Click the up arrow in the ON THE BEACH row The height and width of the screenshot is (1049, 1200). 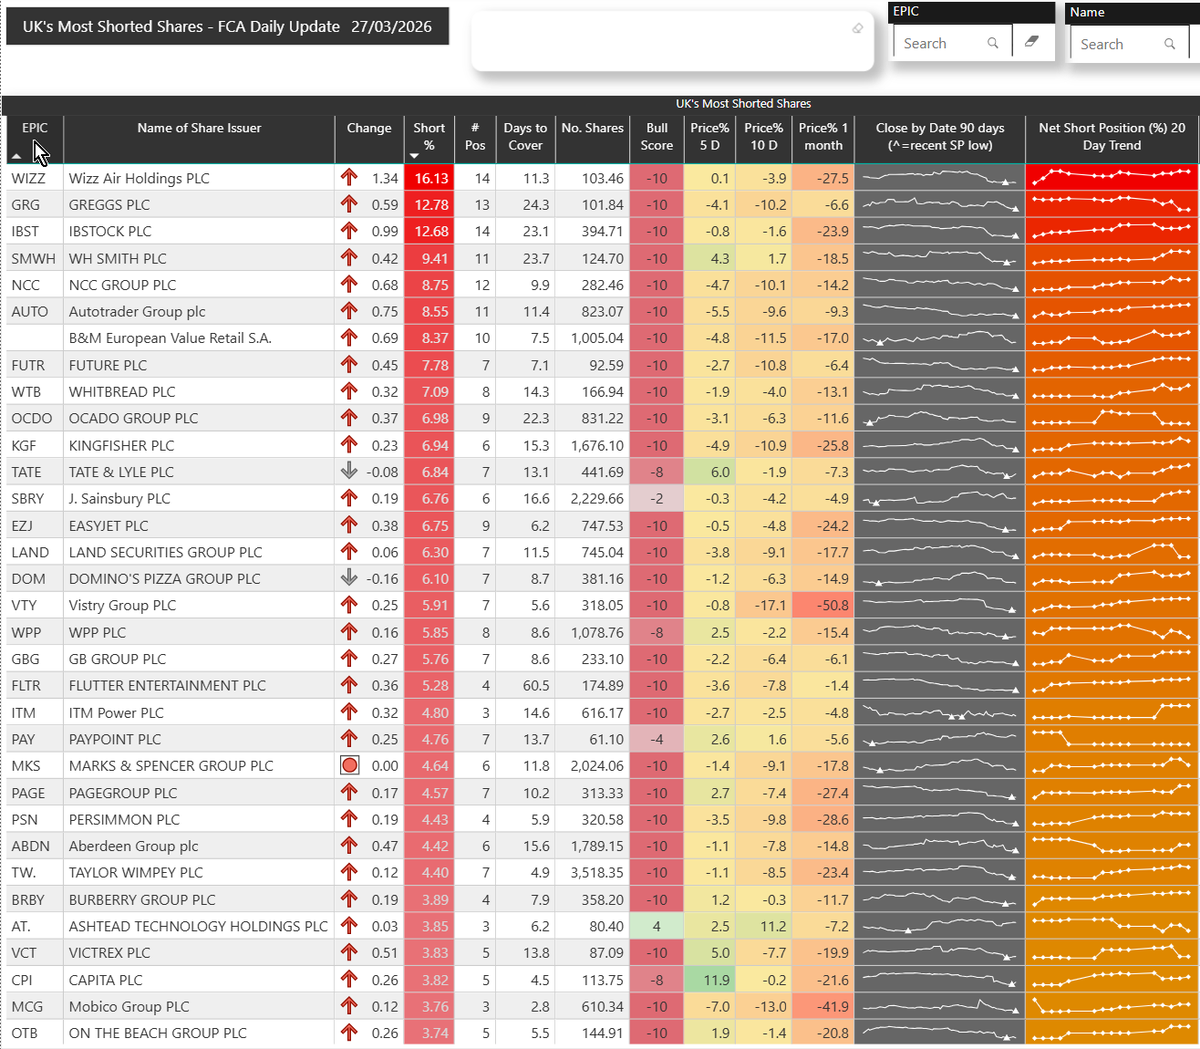click(x=349, y=1033)
